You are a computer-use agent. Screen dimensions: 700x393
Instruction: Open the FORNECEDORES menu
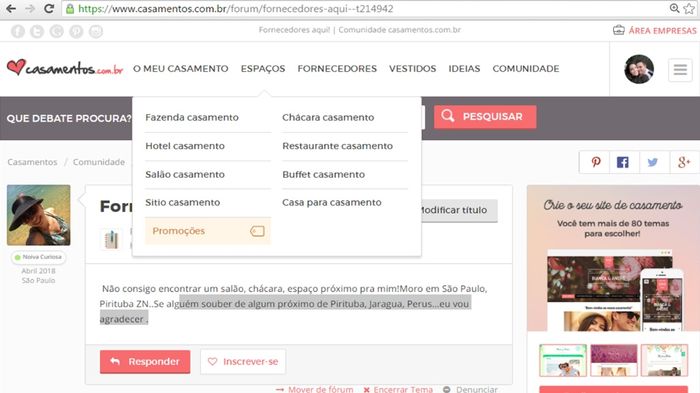(x=337, y=69)
